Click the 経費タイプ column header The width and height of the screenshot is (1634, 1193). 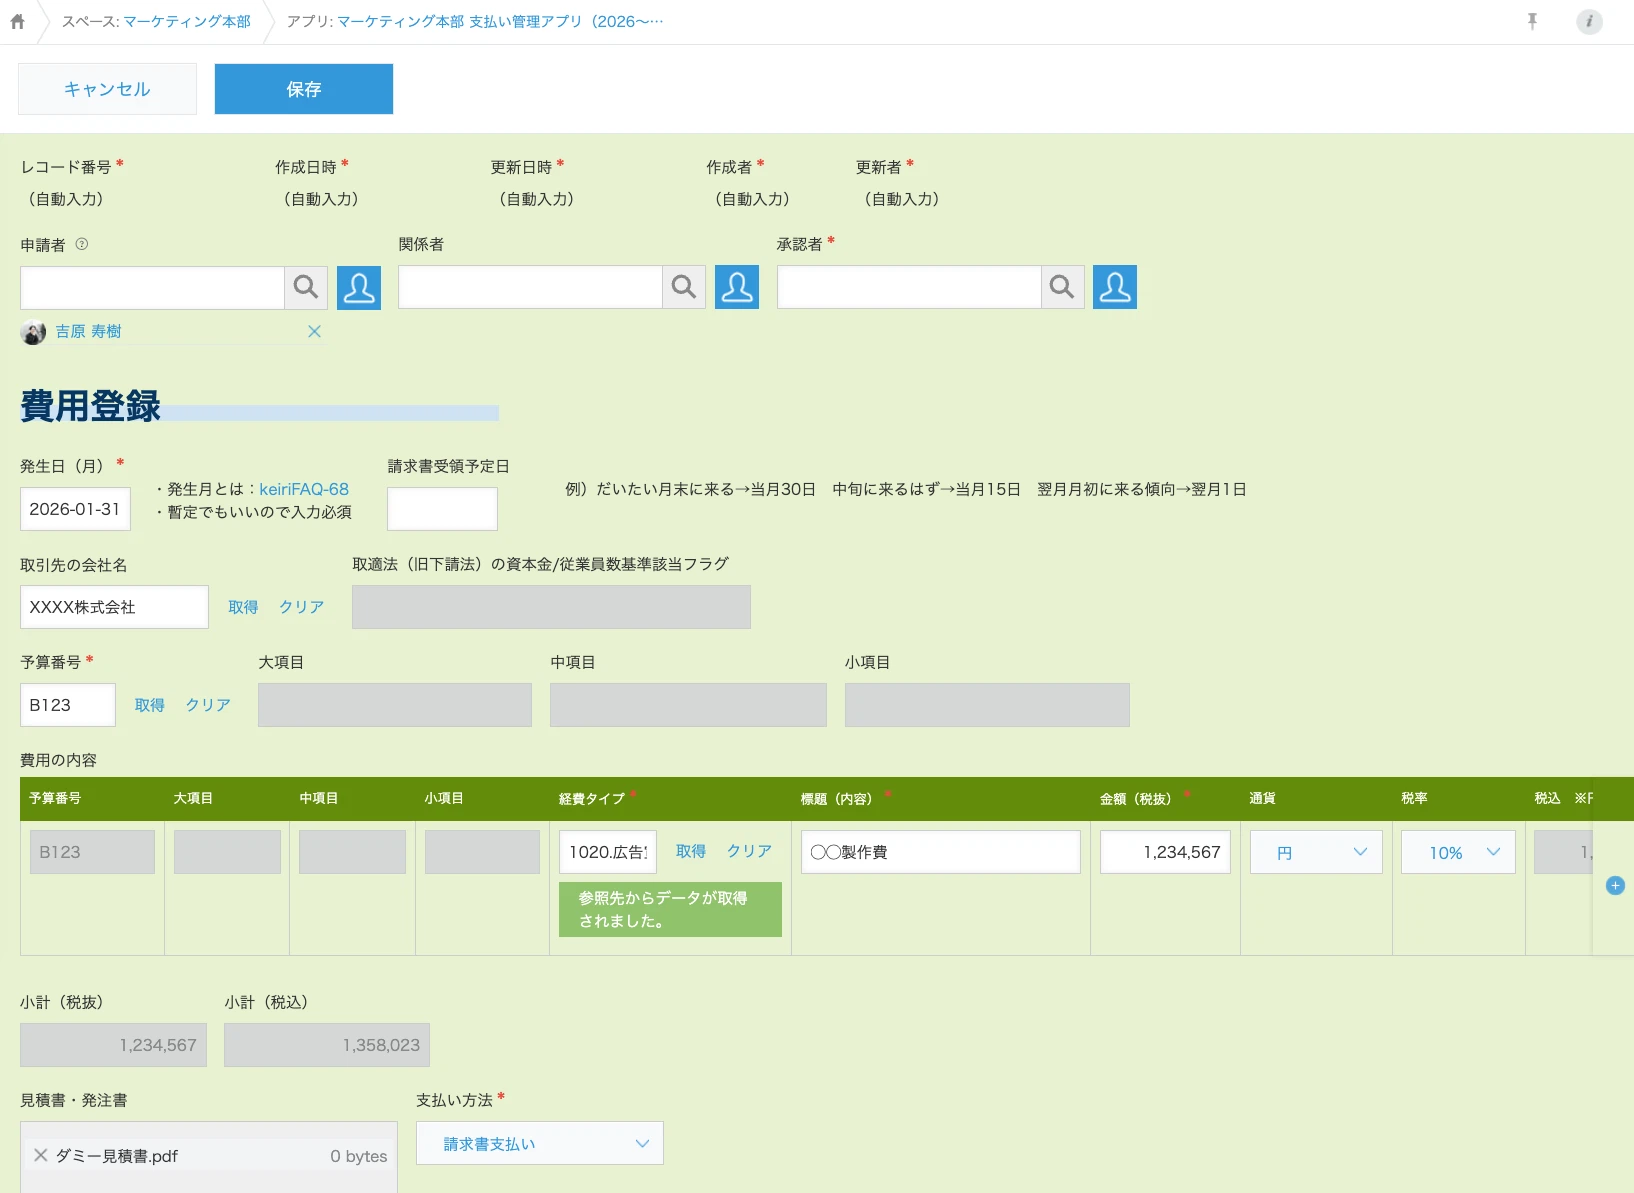[x=592, y=798]
